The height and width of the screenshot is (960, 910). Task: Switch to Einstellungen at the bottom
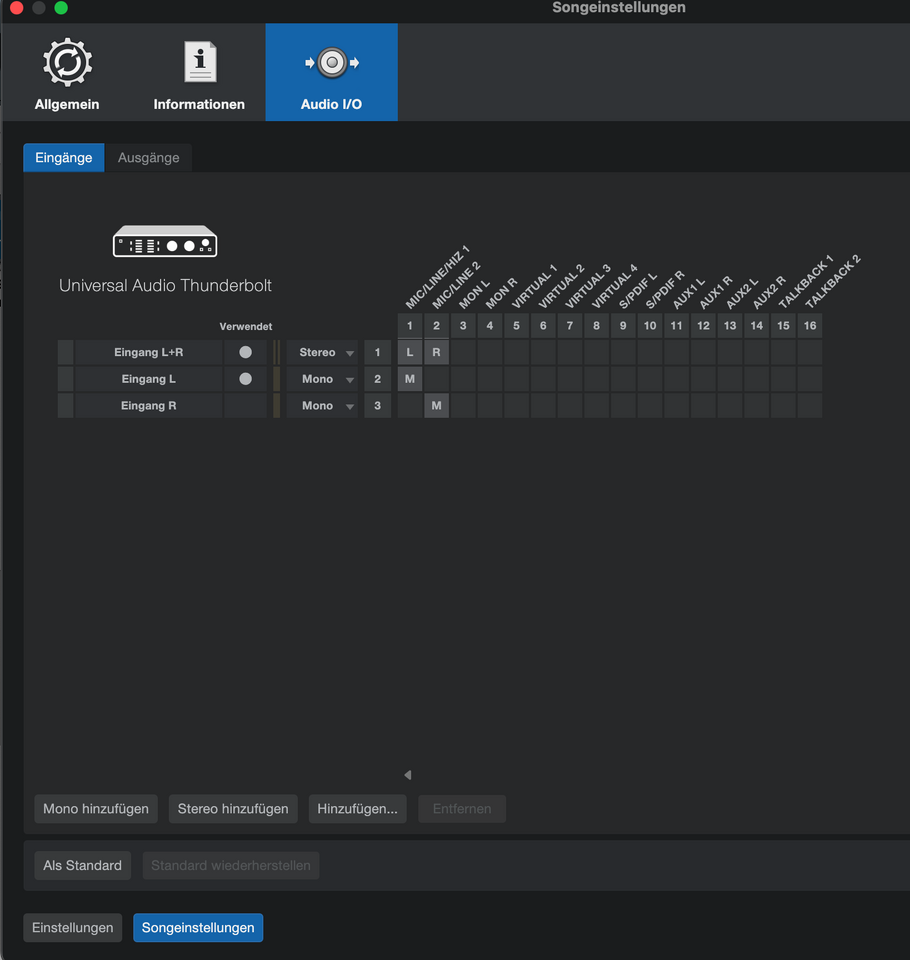(x=73, y=928)
